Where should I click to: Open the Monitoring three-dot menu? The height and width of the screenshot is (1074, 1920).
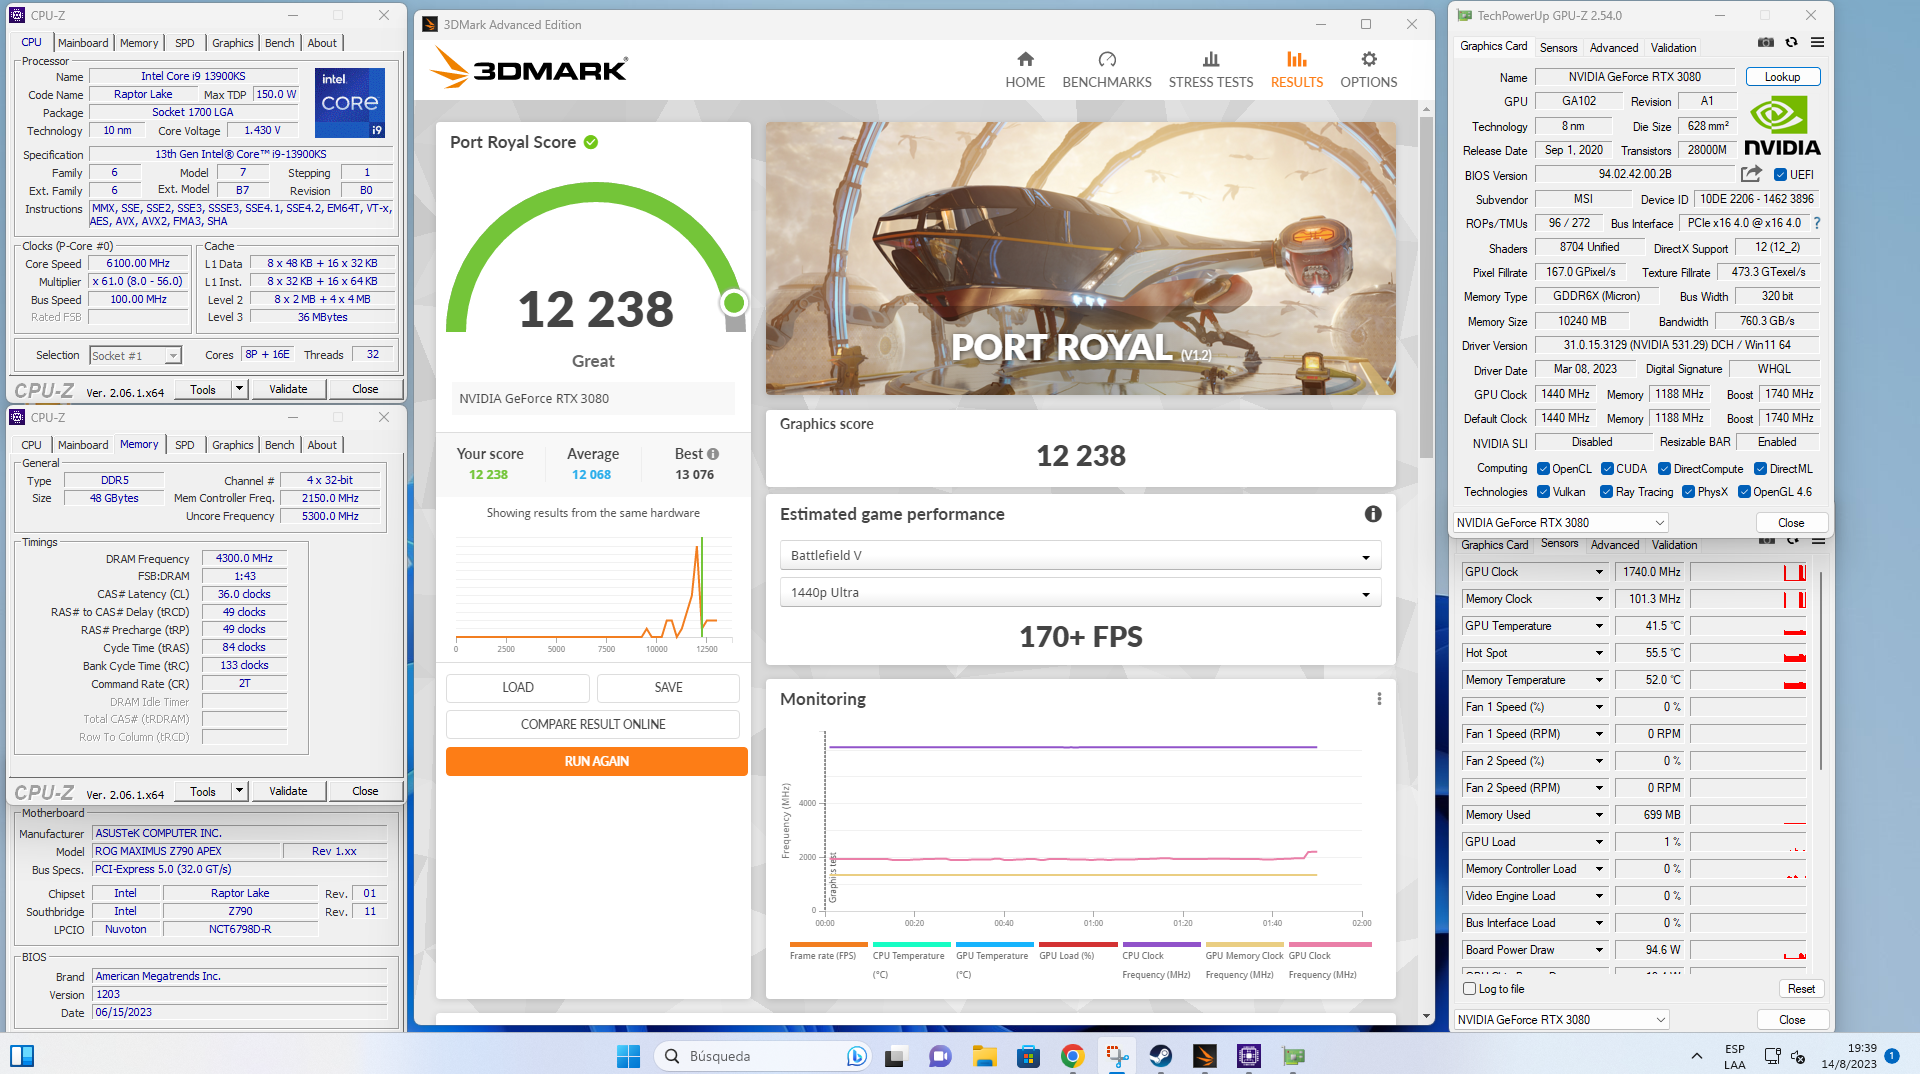[1379, 699]
